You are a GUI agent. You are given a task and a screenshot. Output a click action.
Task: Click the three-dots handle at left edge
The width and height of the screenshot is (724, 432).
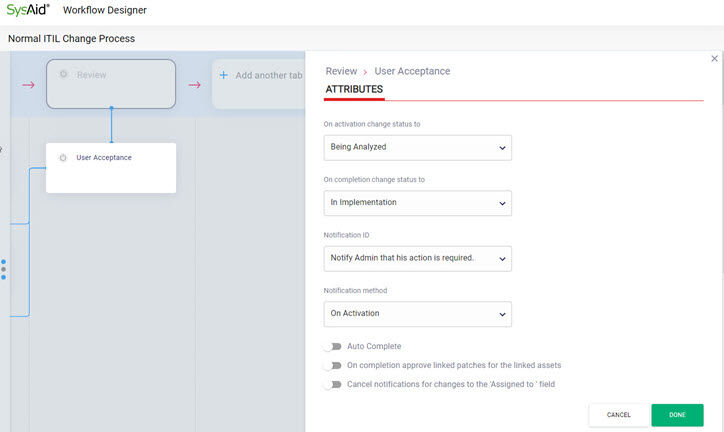click(4, 269)
